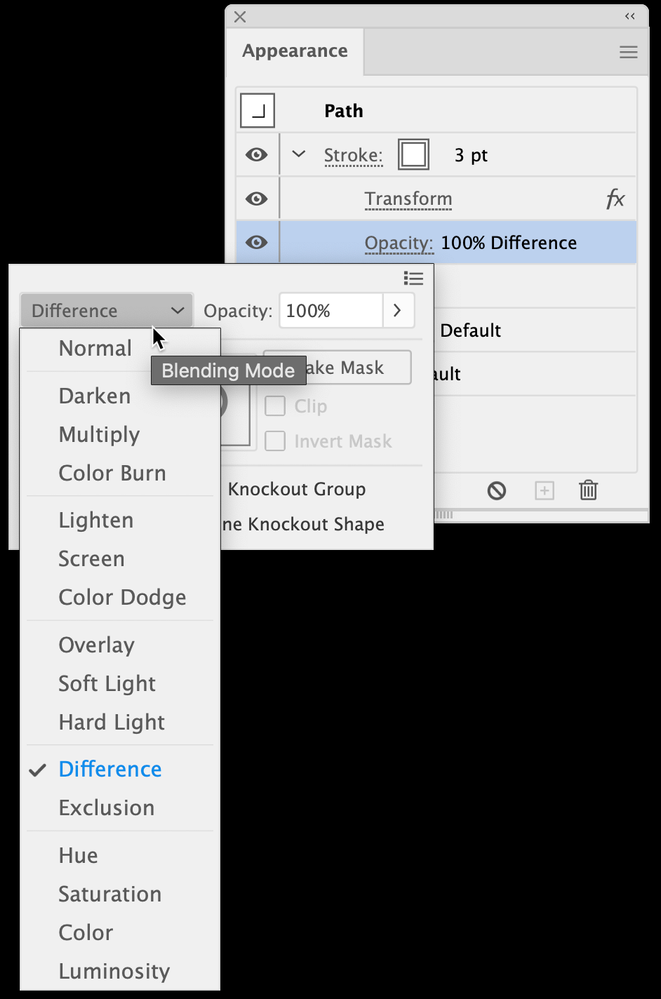Choose the Luminosity blending mode

point(114,971)
